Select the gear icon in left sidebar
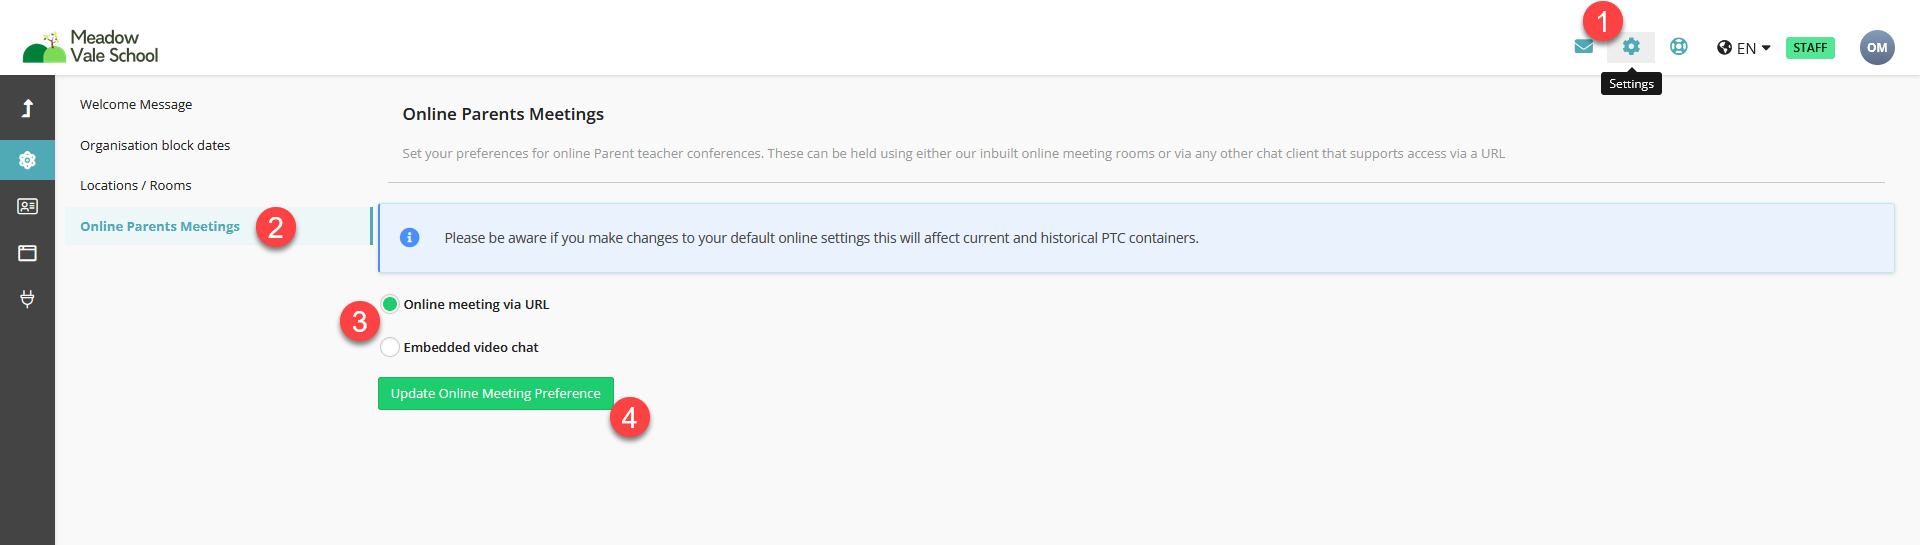The image size is (1920, 545). tap(27, 160)
